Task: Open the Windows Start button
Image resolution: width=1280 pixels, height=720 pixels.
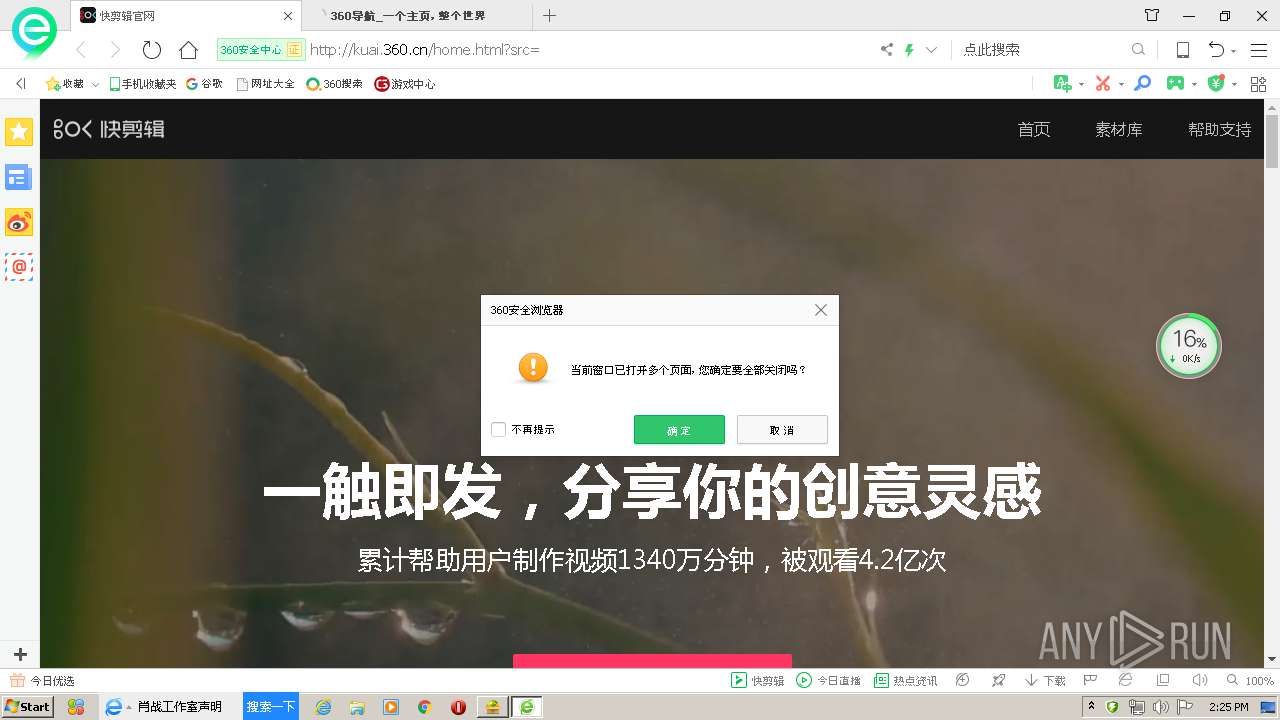Action: click(27, 706)
